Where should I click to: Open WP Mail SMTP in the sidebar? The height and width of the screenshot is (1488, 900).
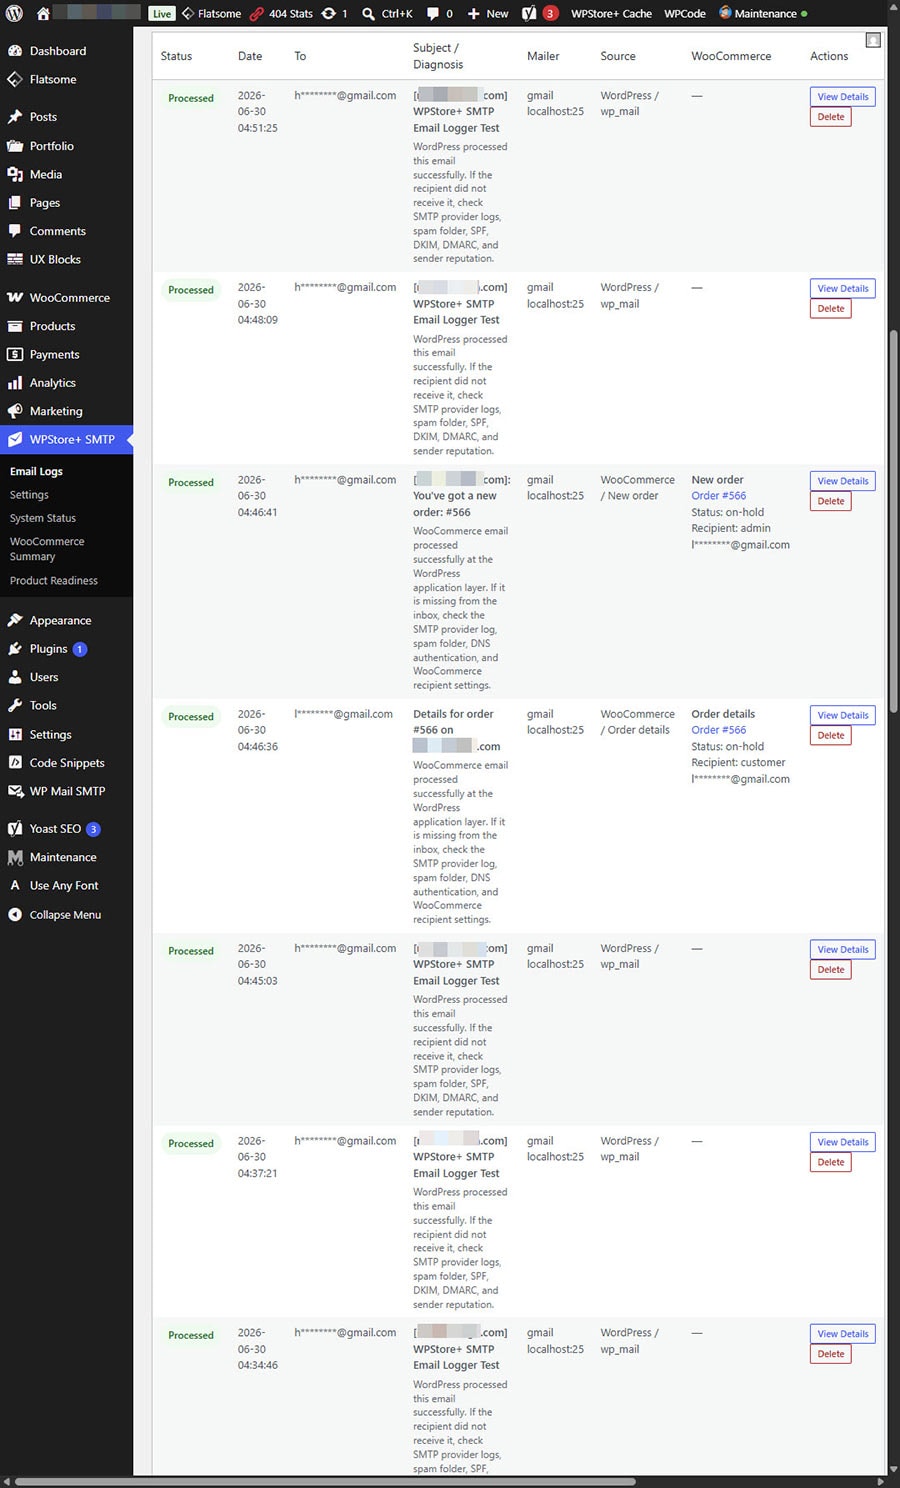[66, 791]
